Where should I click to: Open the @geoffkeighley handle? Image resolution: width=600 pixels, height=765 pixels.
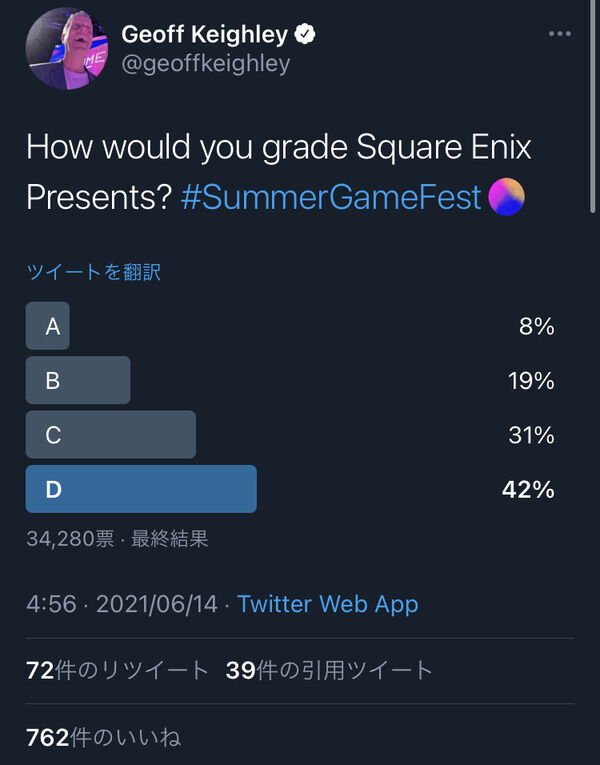[206, 64]
